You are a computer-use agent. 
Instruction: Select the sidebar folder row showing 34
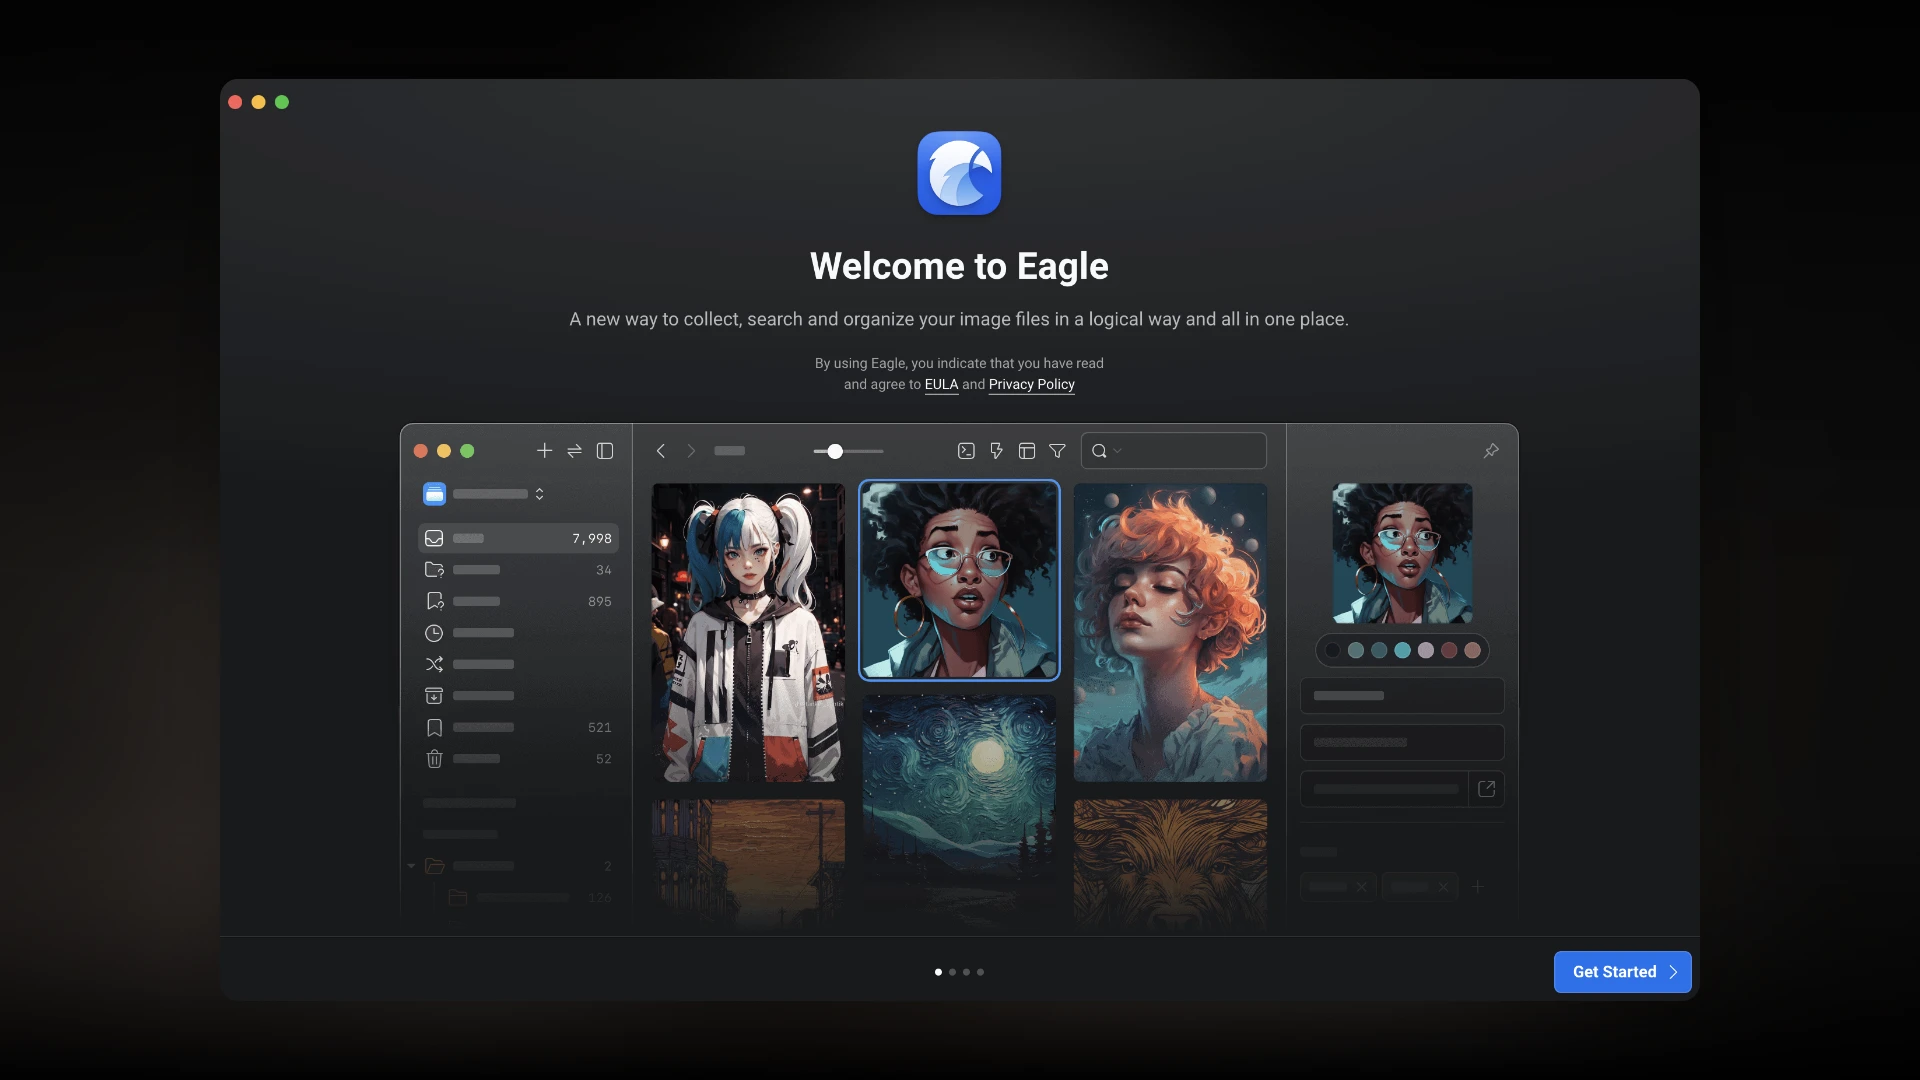518,570
